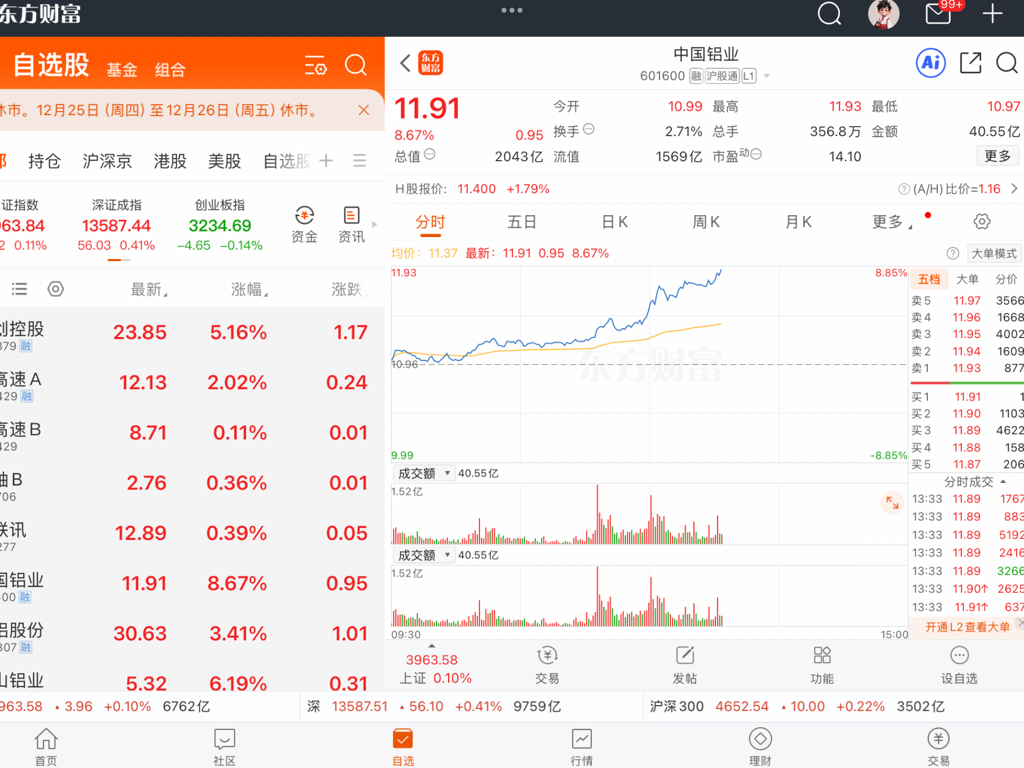The height and width of the screenshot is (768, 1024).
Task: Expand stock code 601600 dropdown arrow
Action: (767, 76)
